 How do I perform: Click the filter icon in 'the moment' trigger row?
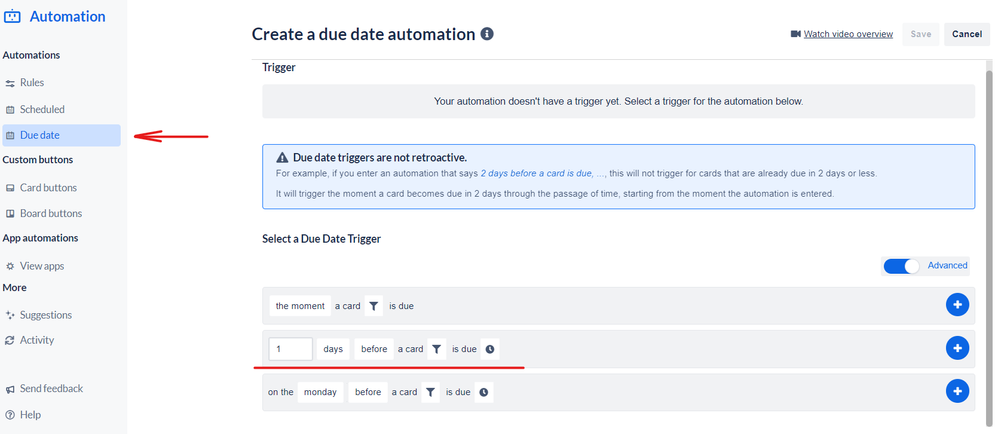pos(374,306)
